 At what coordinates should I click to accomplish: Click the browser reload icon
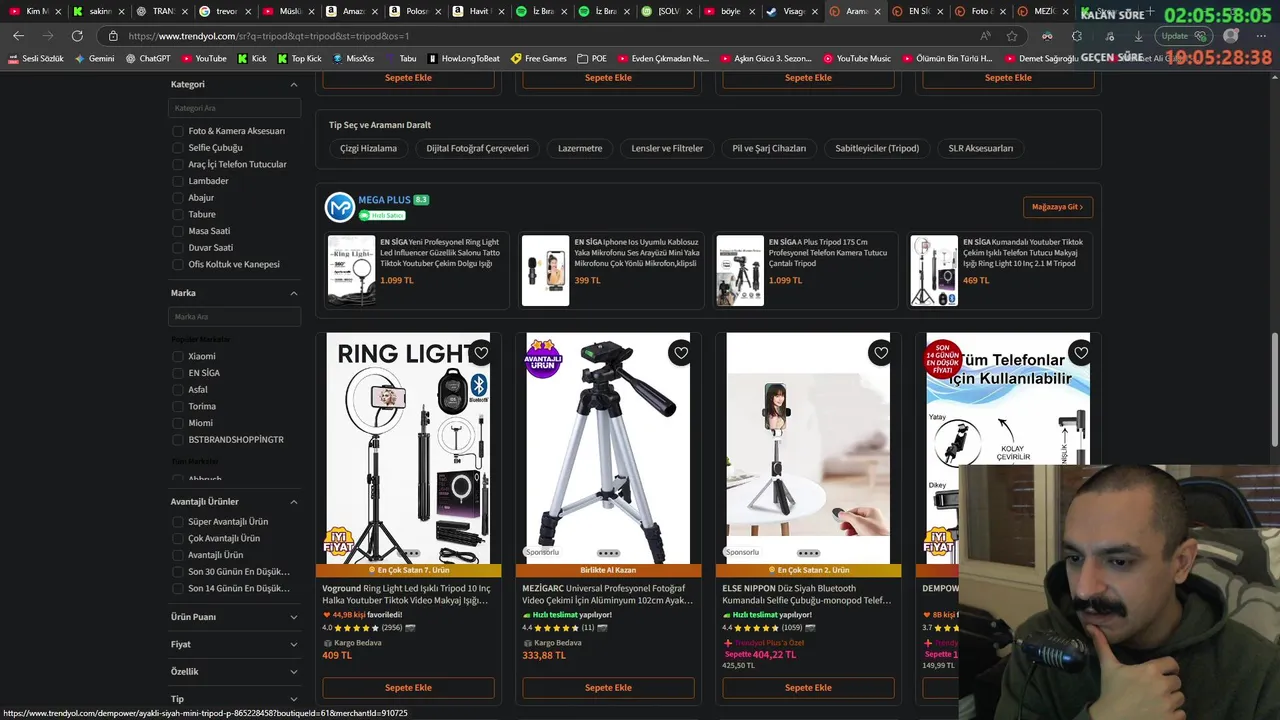(x=77, y=36)
